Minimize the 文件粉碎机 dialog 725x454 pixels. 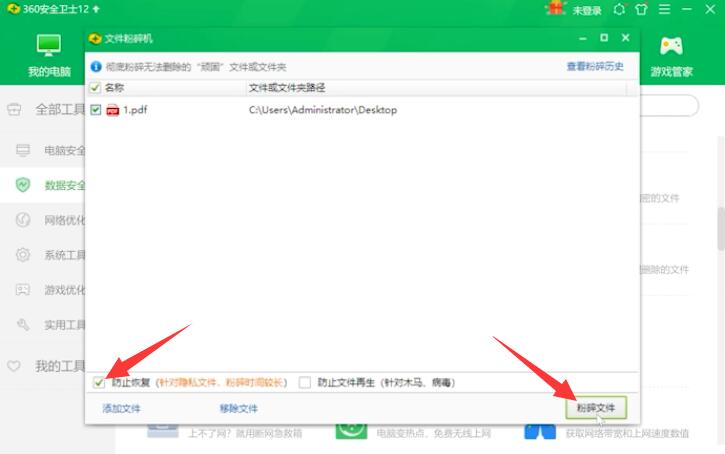pos(583,38)
